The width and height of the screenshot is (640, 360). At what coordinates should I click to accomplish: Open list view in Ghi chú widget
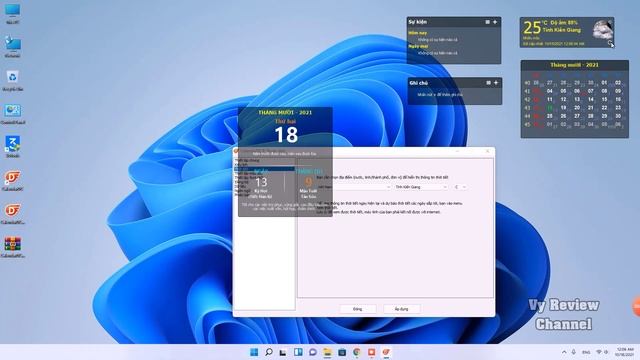(488, 83)
